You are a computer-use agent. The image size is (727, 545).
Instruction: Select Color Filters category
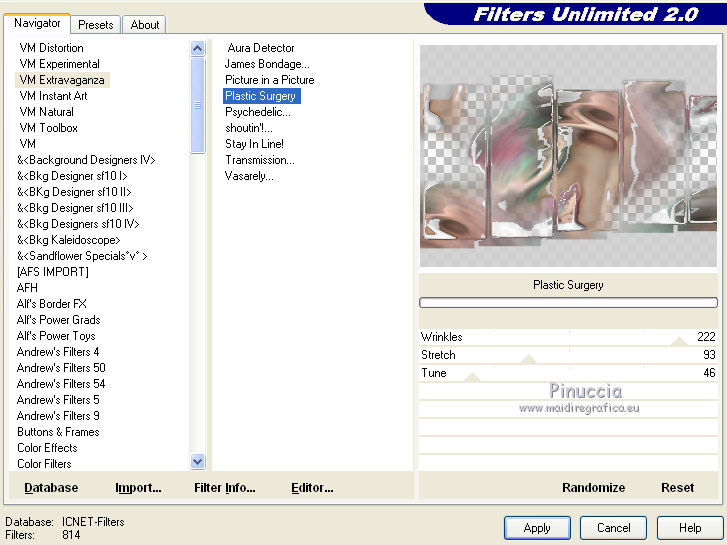coord(44,464)
